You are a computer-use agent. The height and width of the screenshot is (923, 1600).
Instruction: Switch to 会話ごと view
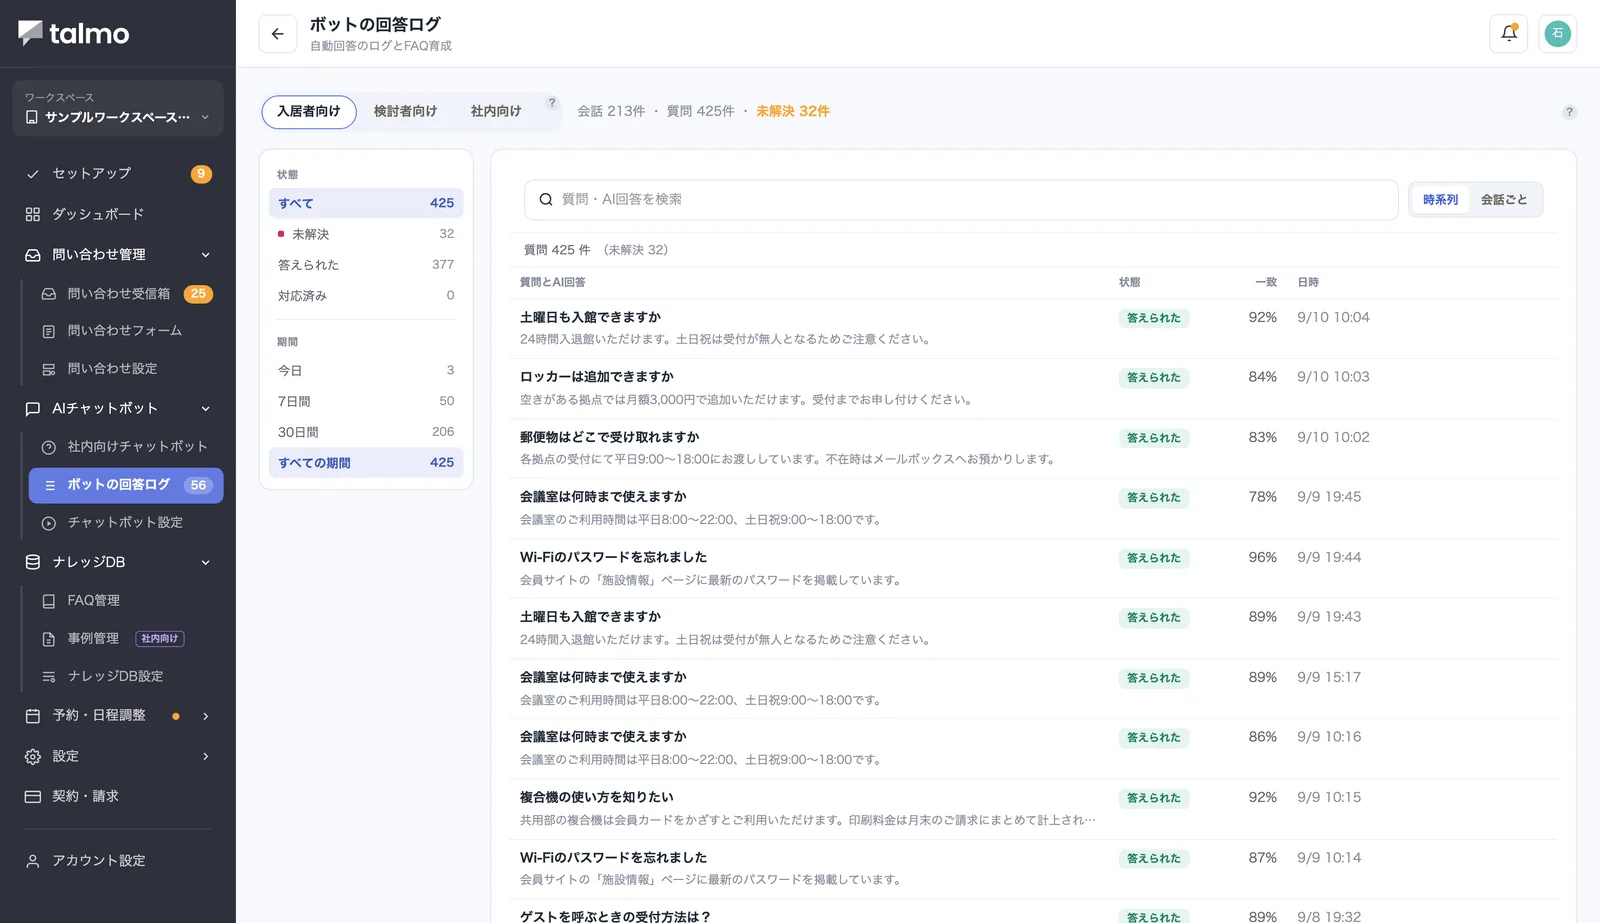[x=1504, y=200]
